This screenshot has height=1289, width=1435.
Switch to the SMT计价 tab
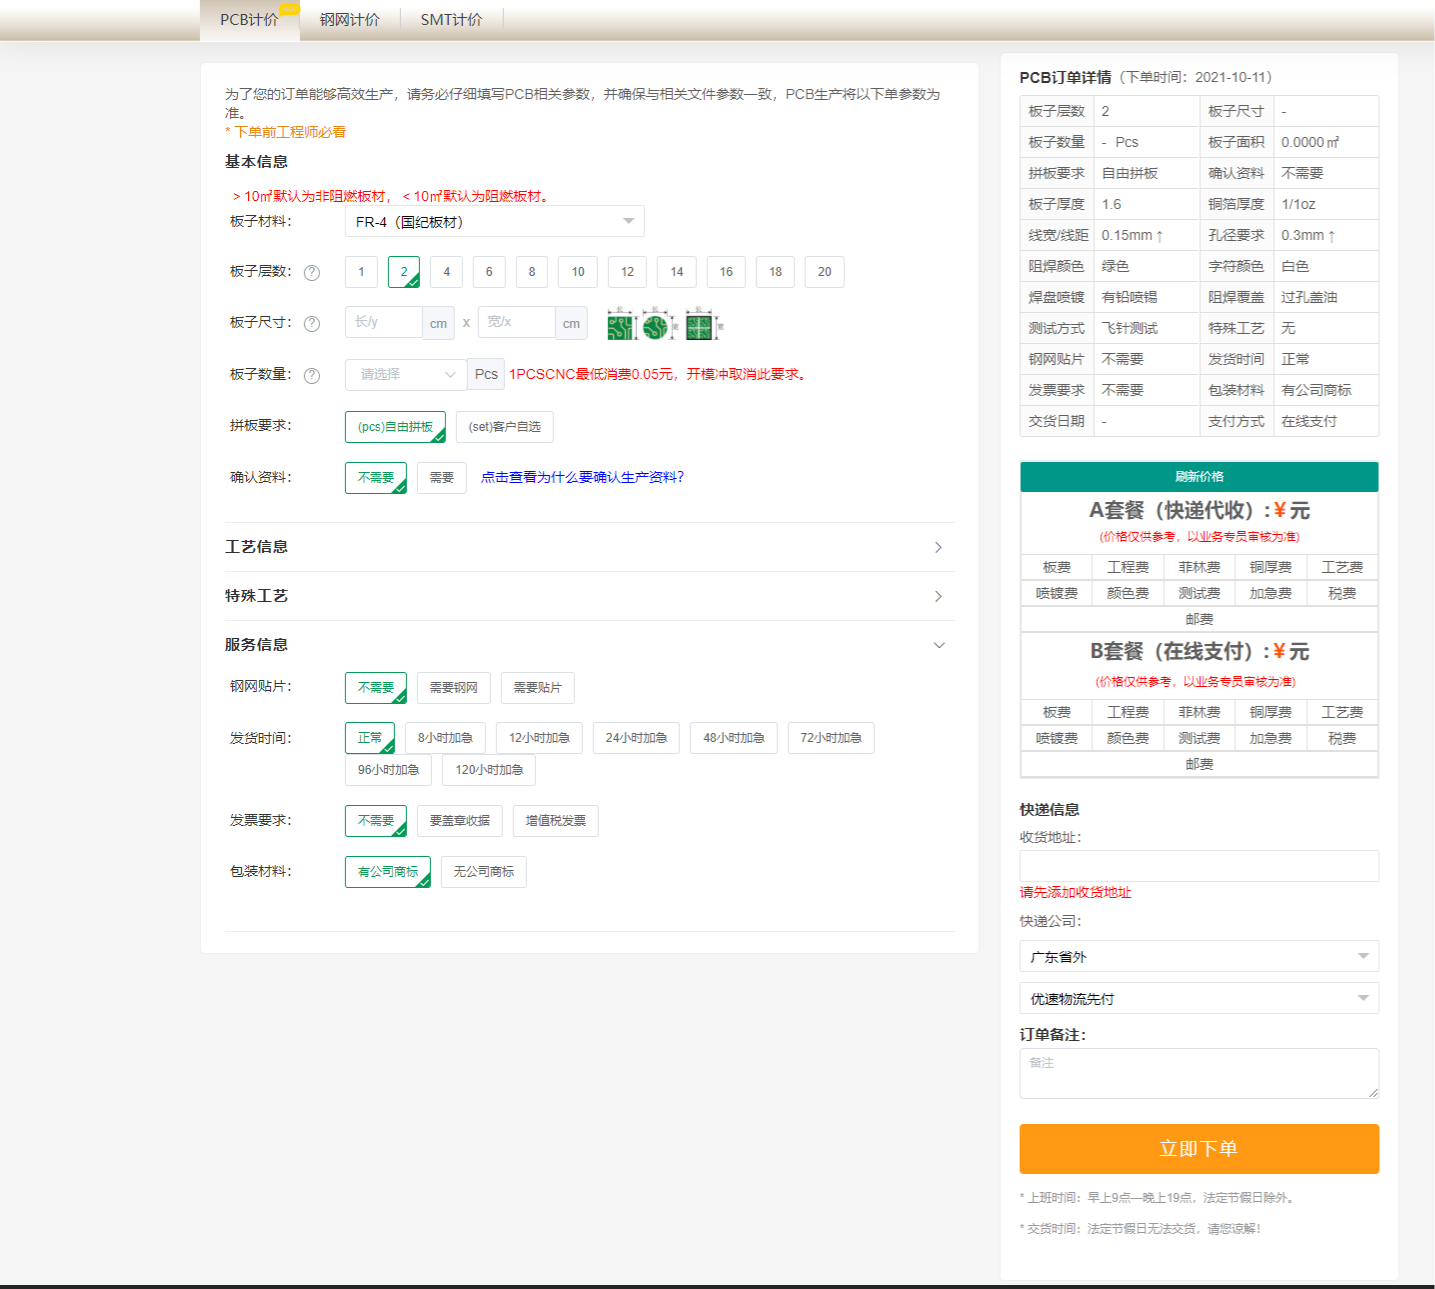pos(451,20)
